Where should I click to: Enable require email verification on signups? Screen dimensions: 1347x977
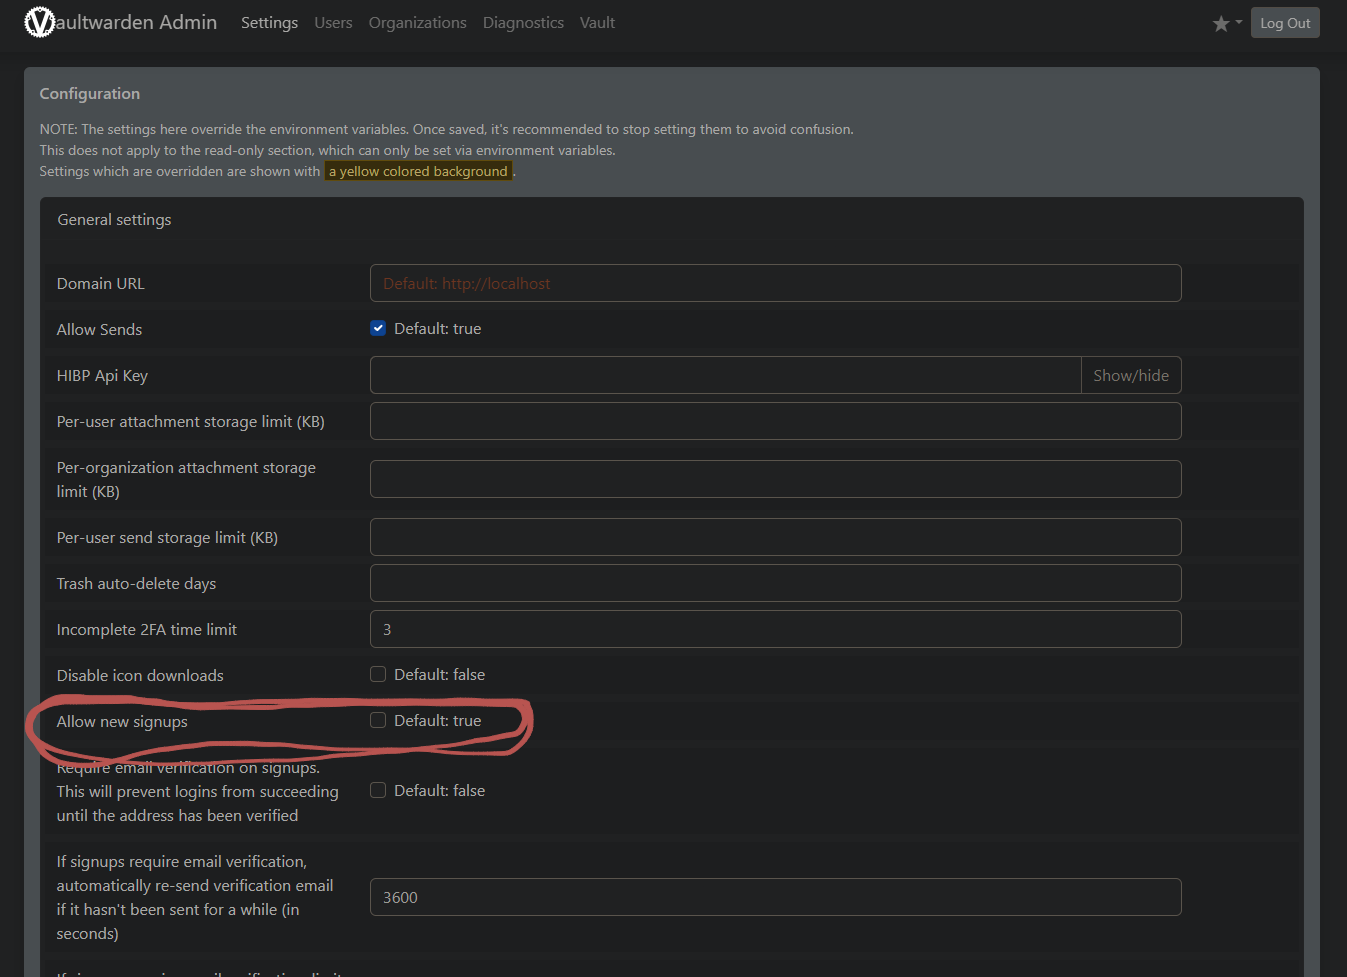point(378,791)
